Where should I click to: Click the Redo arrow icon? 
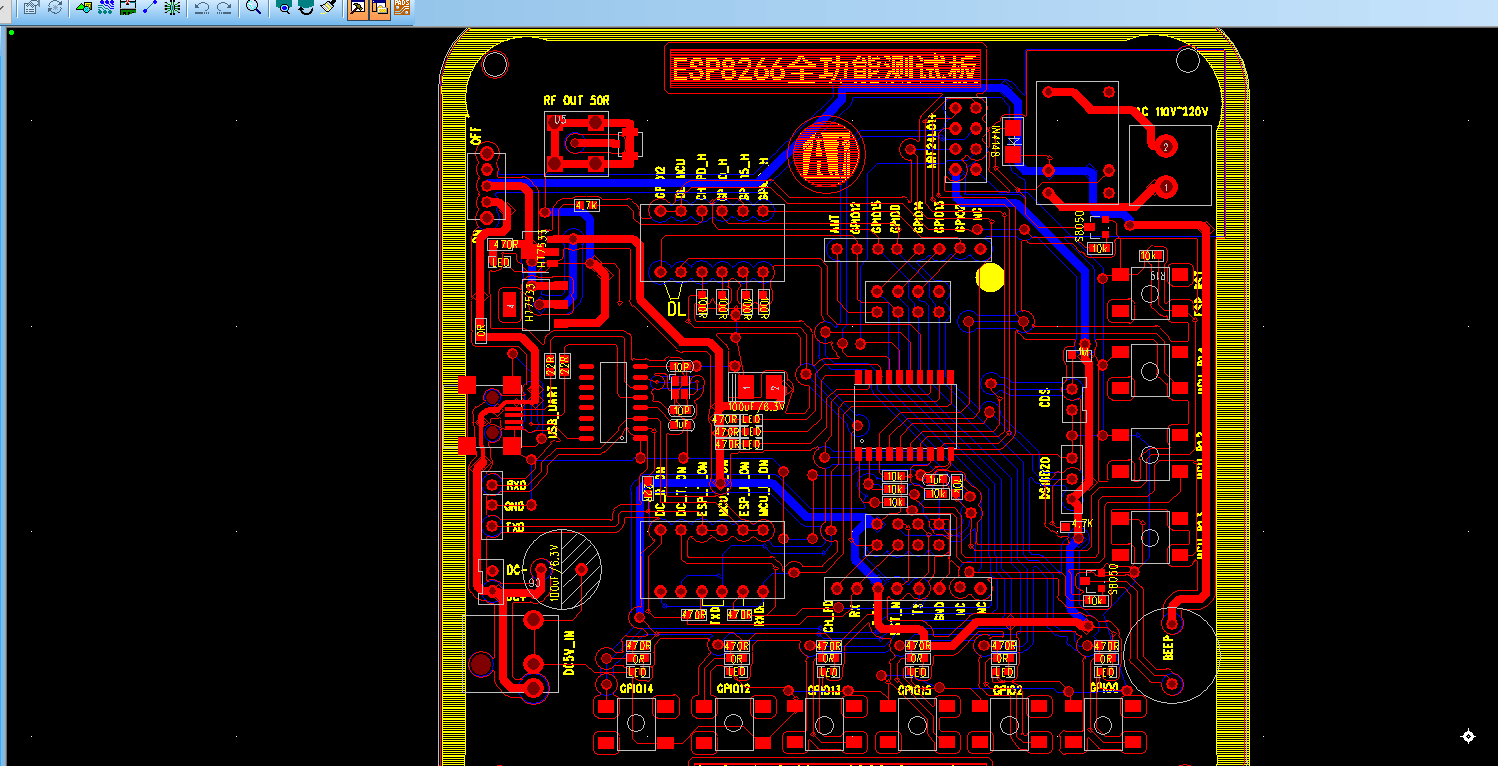[224, 7]
